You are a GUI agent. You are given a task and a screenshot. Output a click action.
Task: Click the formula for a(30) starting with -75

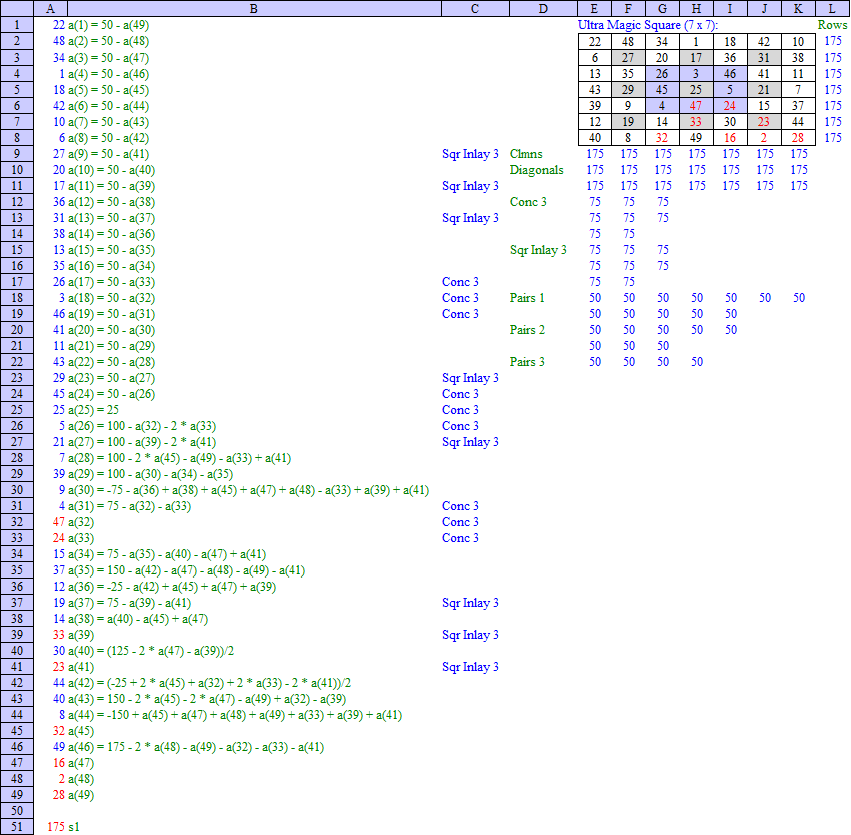pyautogui.click(x=249, y=490)
